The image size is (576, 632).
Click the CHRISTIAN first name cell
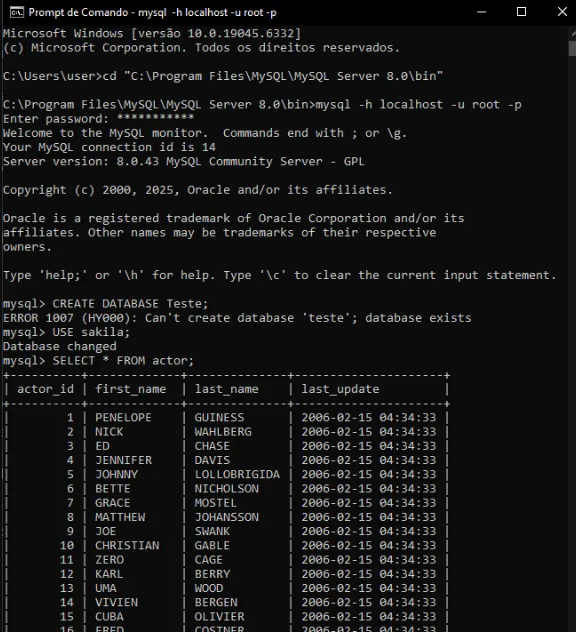(x=127, y=545)
